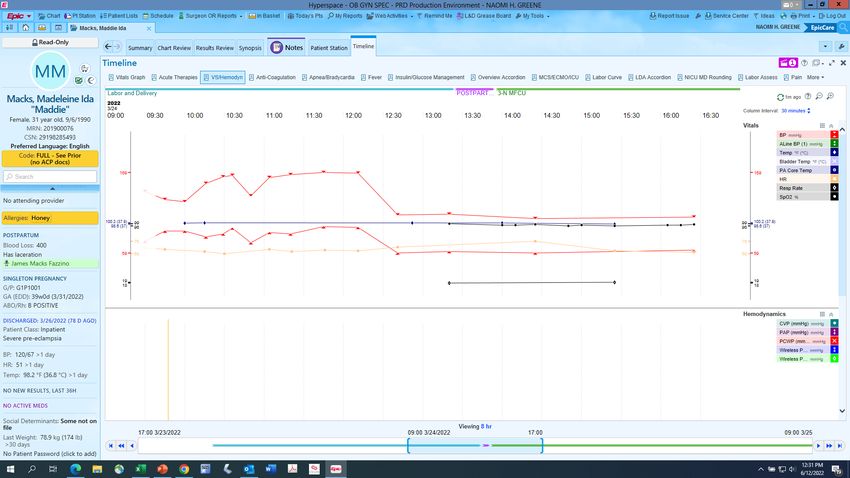
Task: Expand the Timeline to full screen
Action: pyautogui.click(x=832, y=63)
